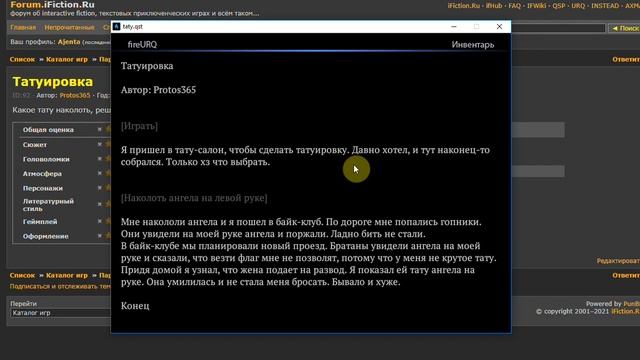Open Forum.iFiction.Ru home title link
This screenshot has height=360, width=640.
click(x=52, y=5)
